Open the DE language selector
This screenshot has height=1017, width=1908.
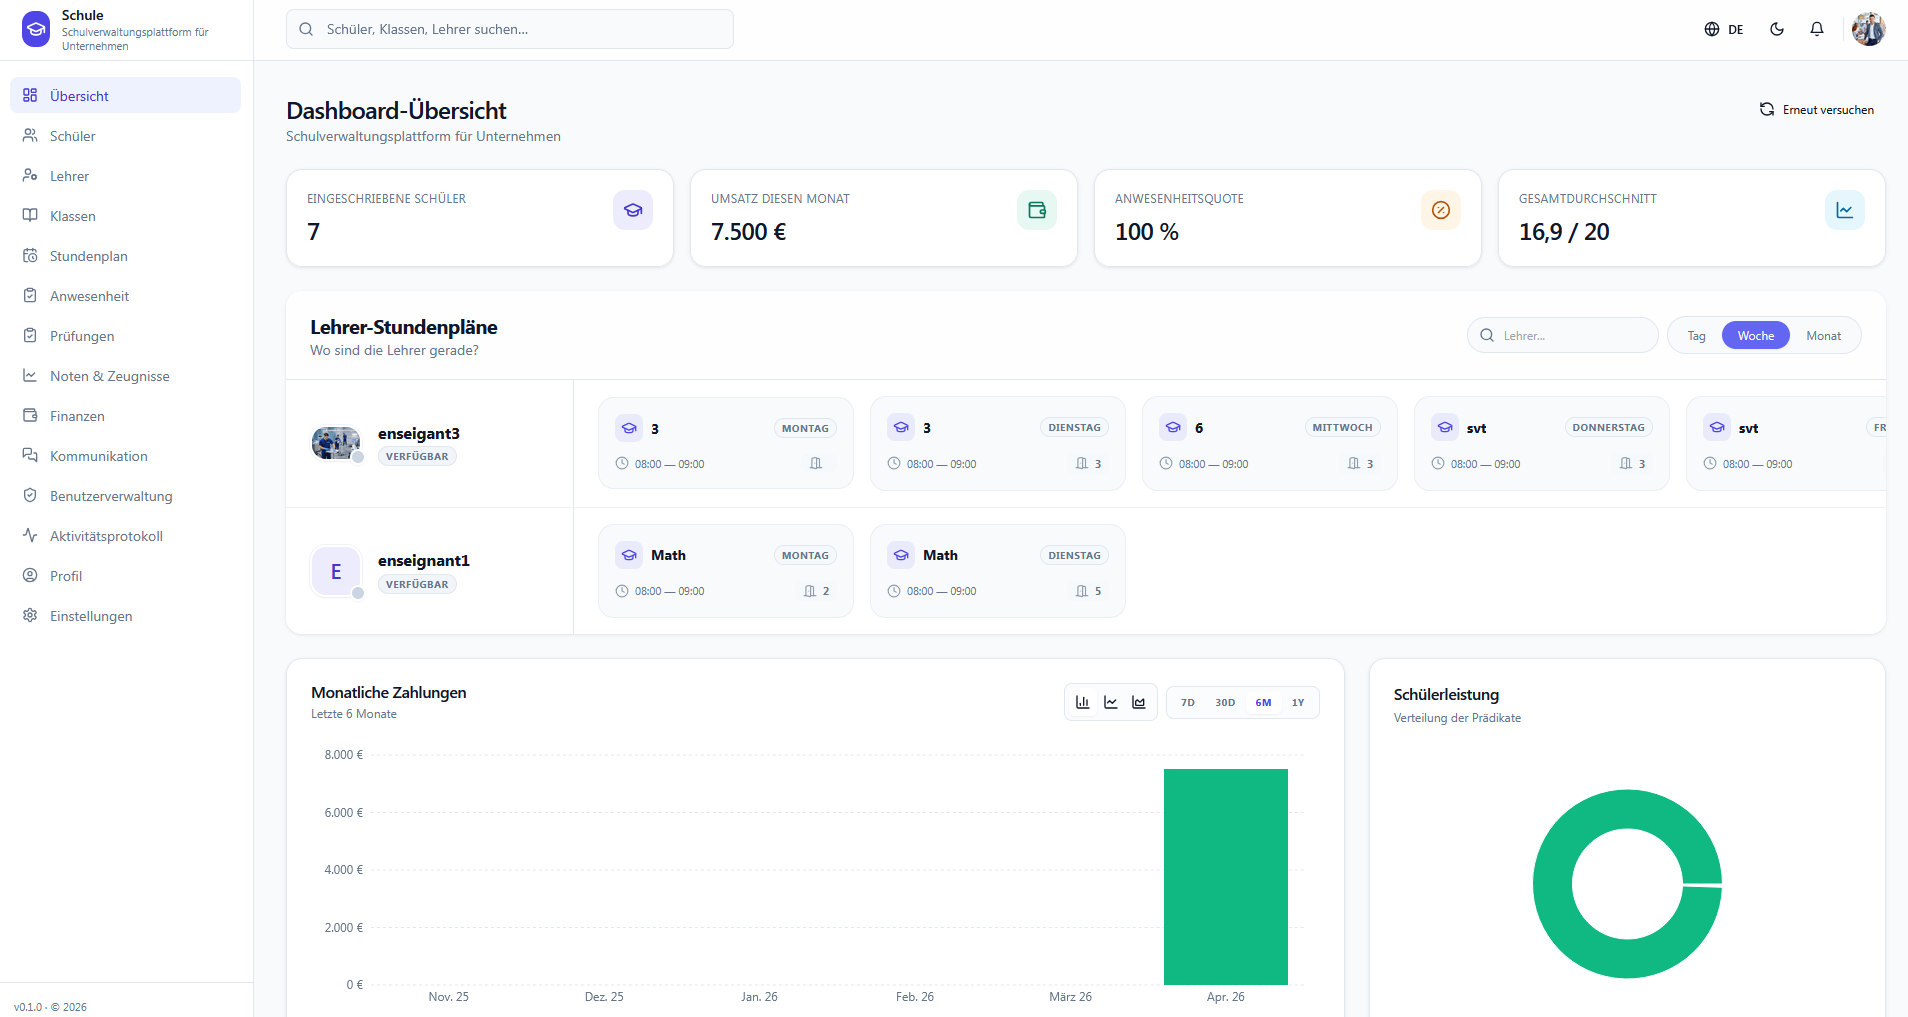coord(1724,29)
